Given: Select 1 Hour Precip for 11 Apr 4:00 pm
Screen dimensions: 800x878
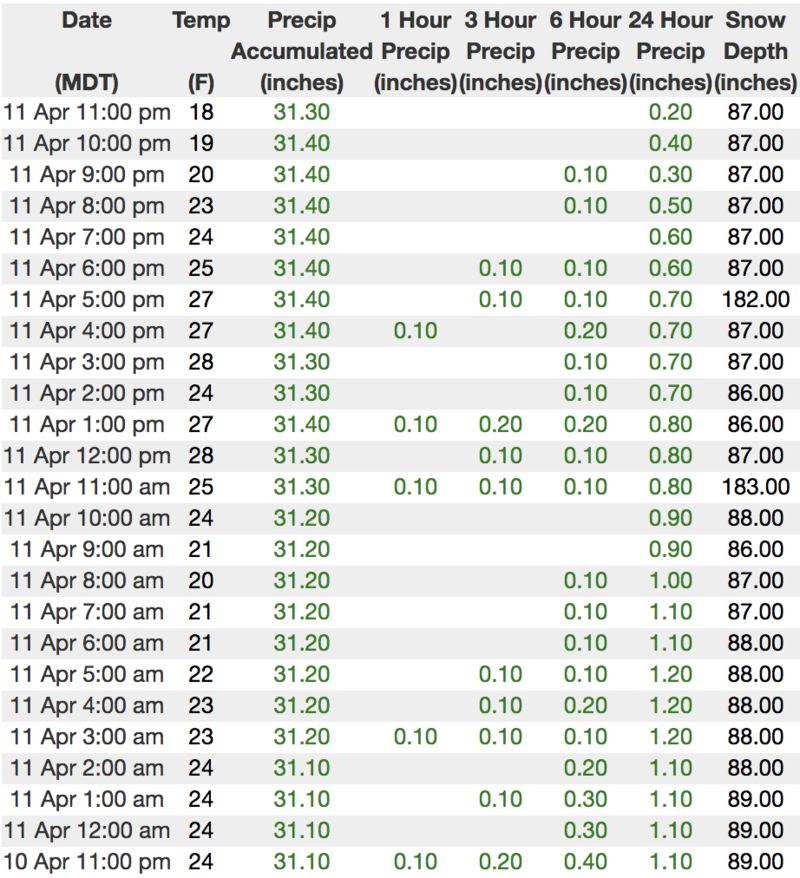Looking at the screenshot, I should pyautogui.click(x=415, y=330).
